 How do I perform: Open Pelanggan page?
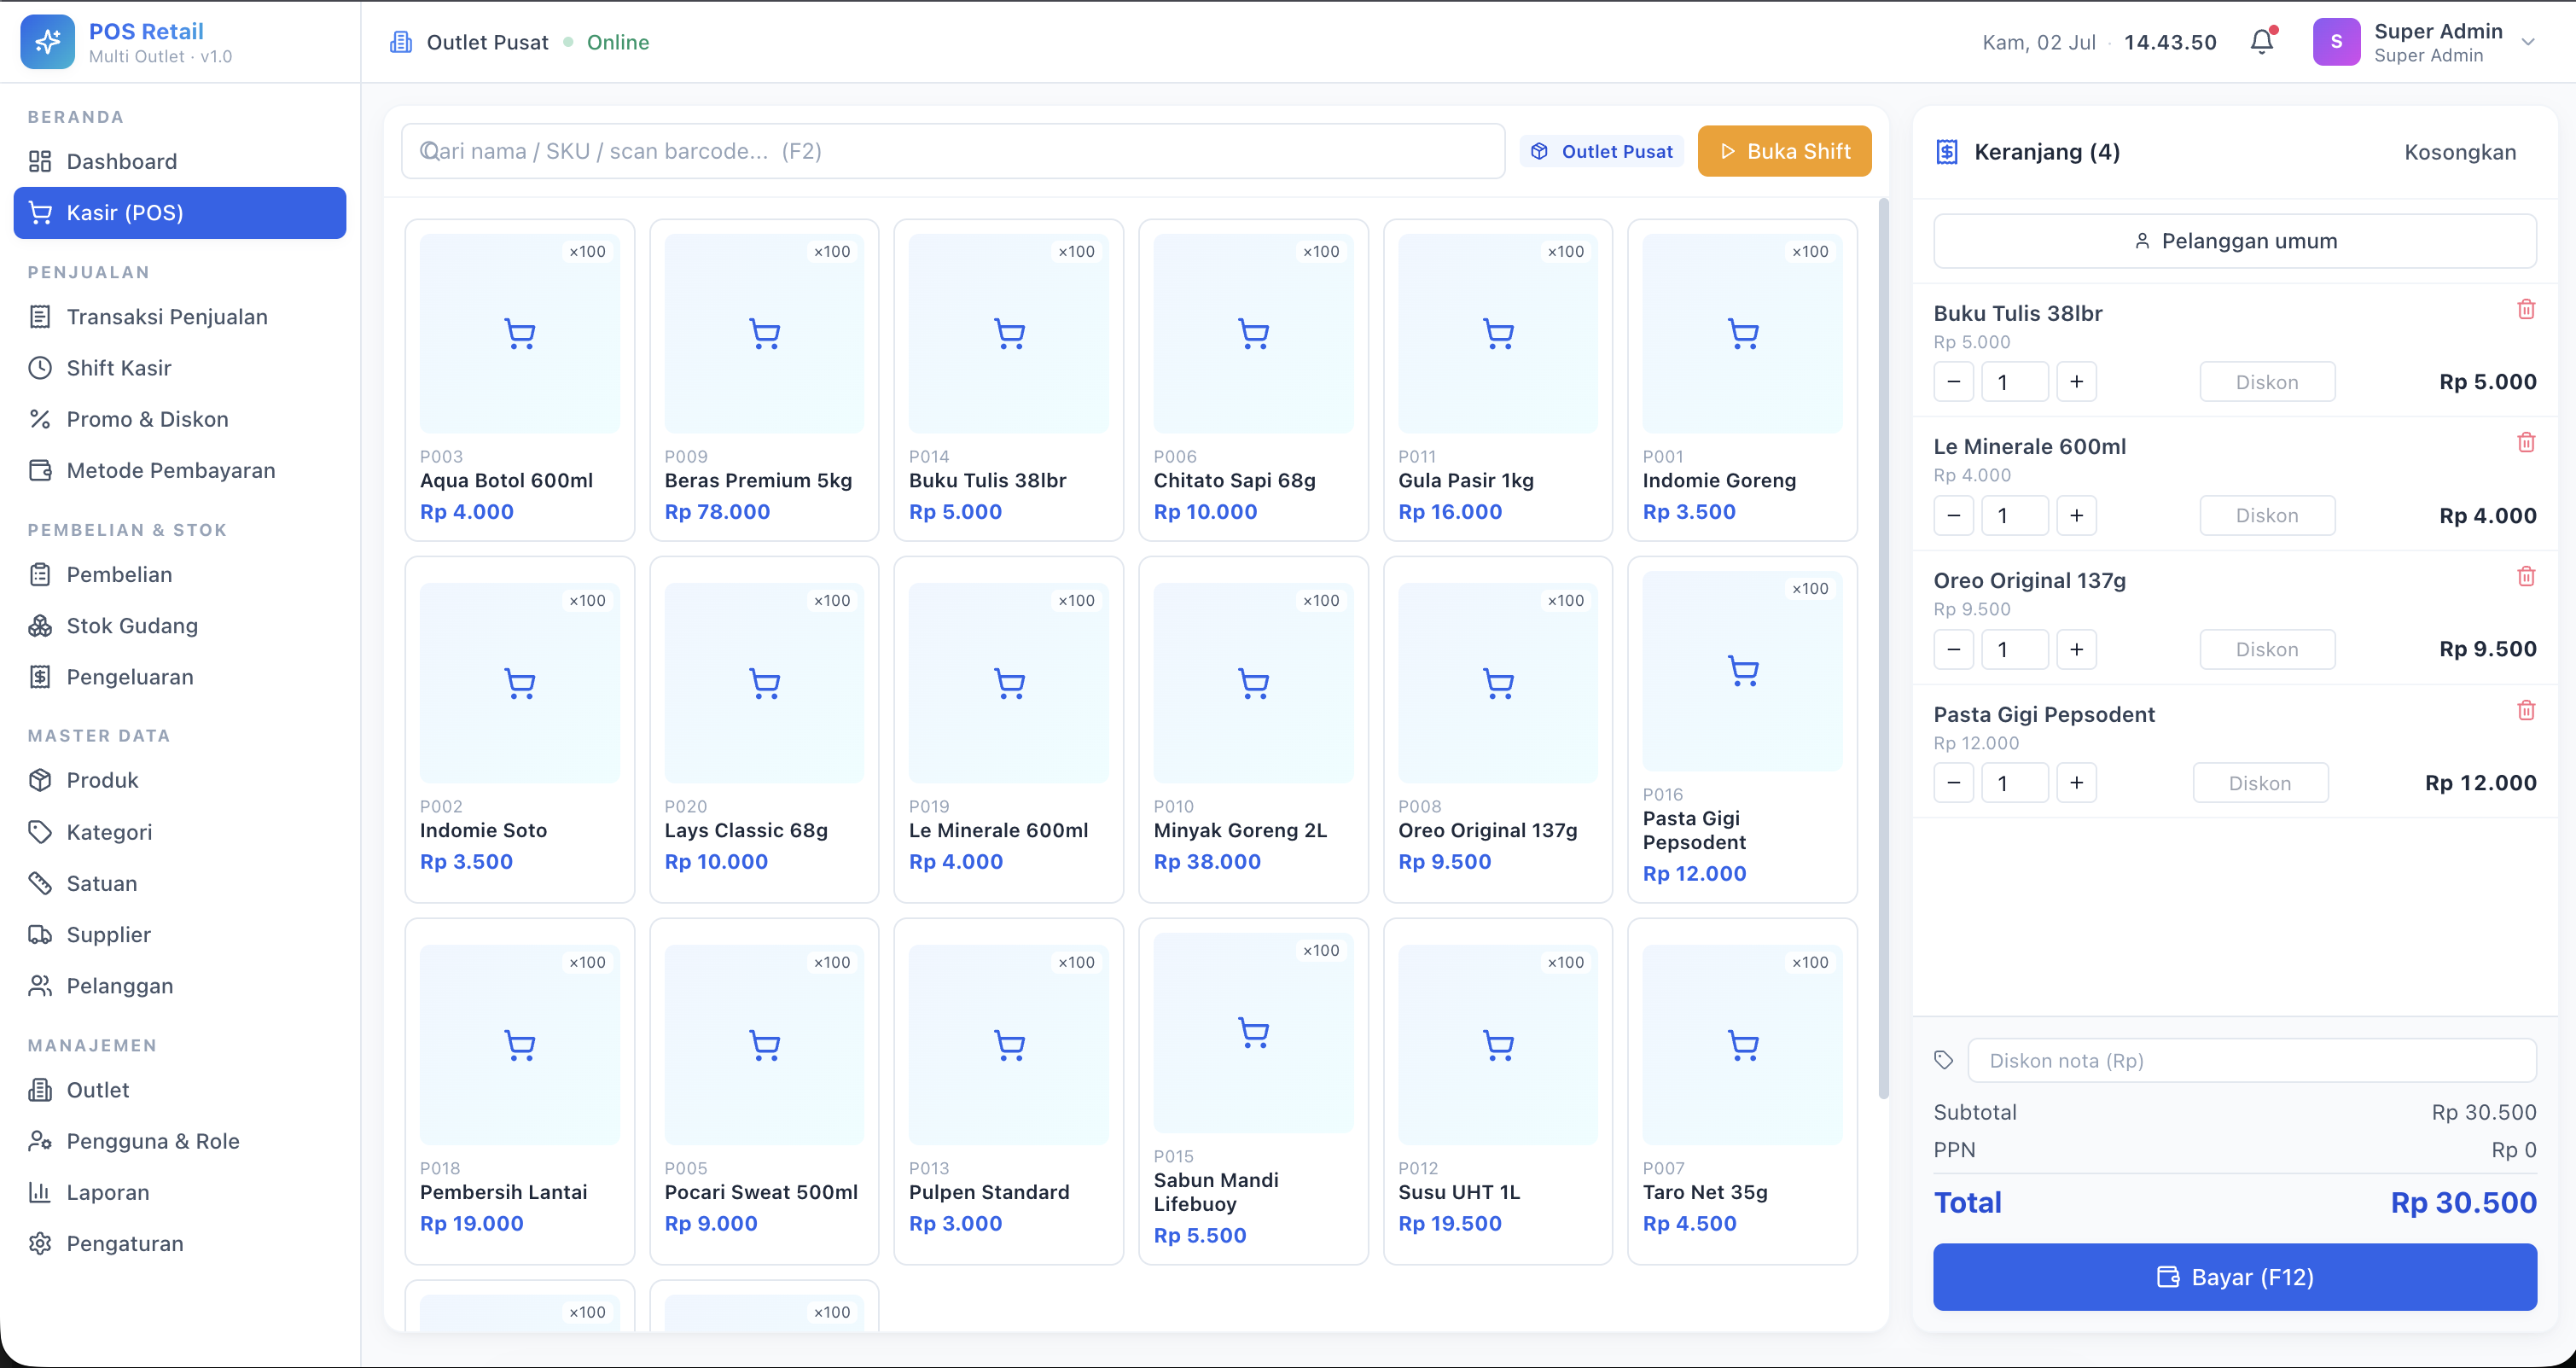pyautogui.click(x=180, y=986)
